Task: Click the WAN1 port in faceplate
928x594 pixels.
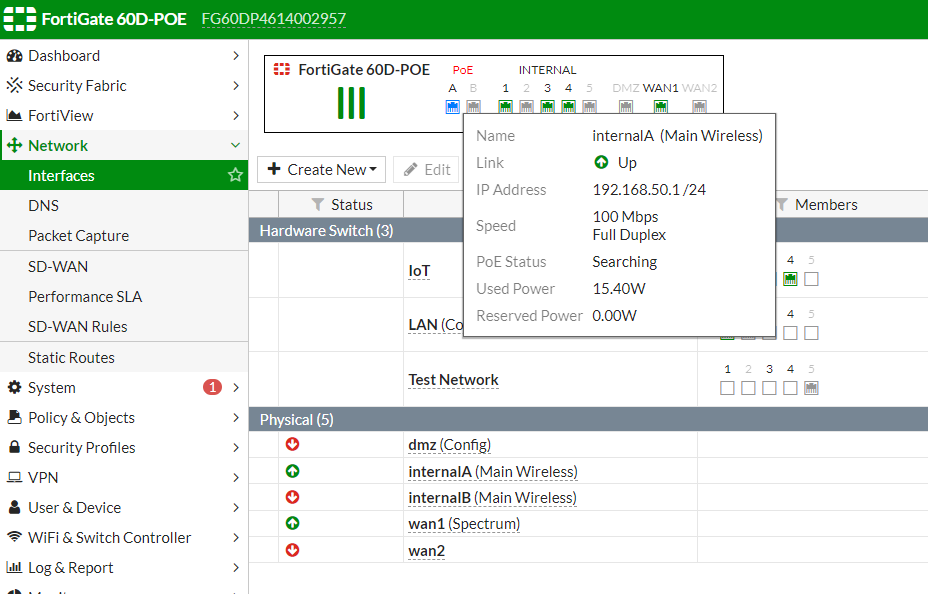Action: 660,106
